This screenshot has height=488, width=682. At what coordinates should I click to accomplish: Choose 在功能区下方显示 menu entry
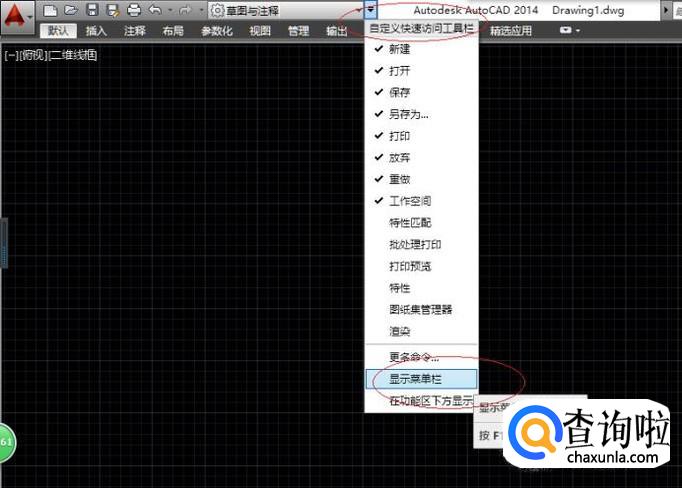(x=421, y=401)
